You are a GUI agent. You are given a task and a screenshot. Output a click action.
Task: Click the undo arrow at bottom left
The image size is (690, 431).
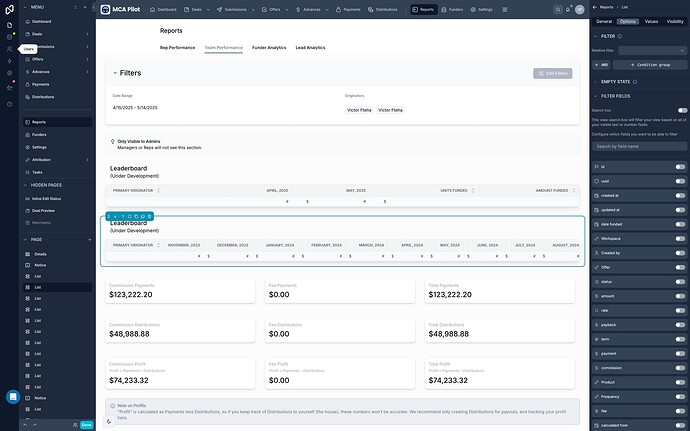click(25, 425)
